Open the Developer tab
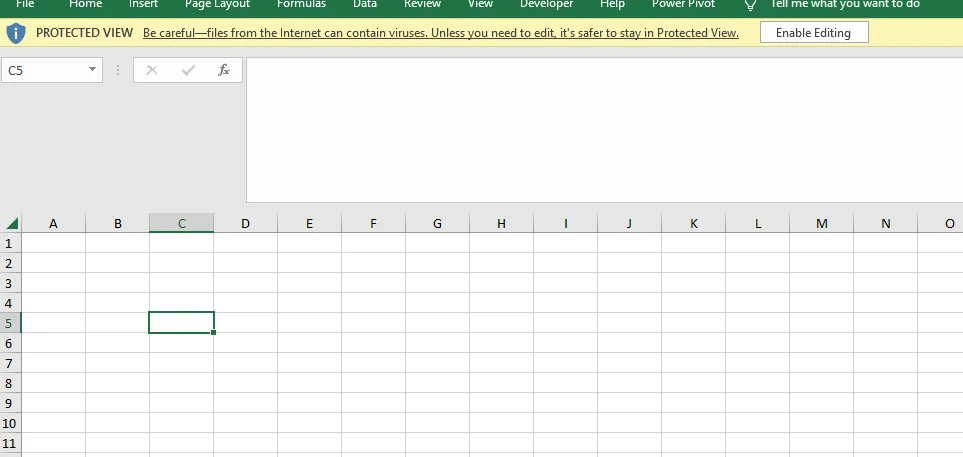The image size is (963, 457). pyautogui.click(x=547, y=4)
